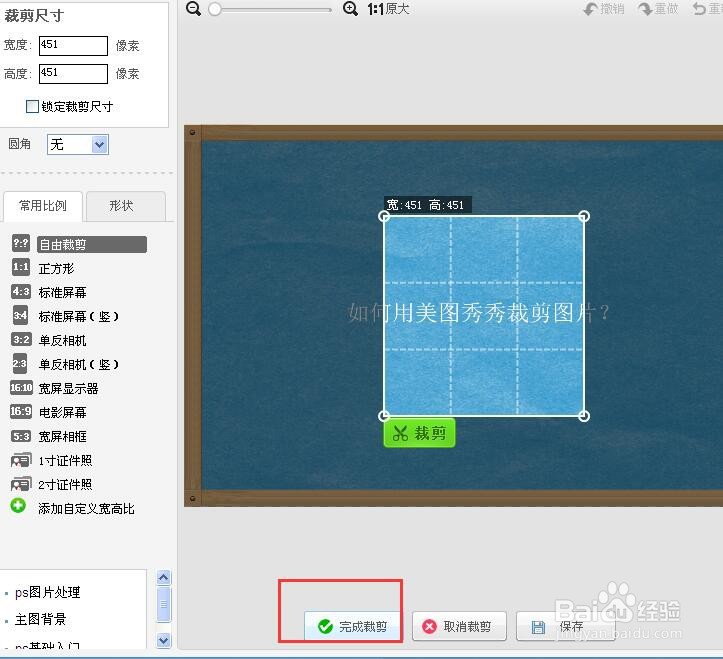
Task: Click the list scrollbar down arrow
Action: 164,640
